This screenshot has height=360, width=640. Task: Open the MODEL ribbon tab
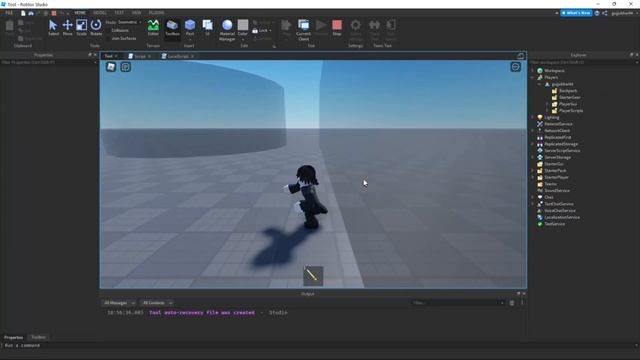coord(100,13)
